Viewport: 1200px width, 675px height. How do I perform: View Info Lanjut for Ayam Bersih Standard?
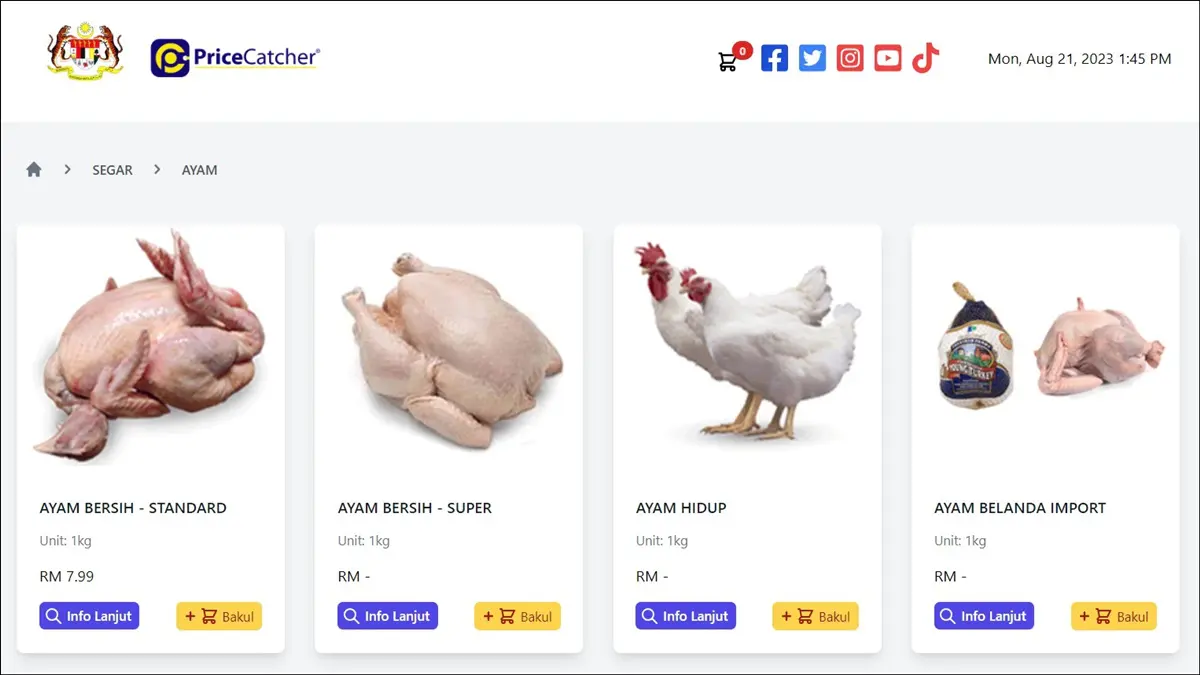tap(89, 616)
